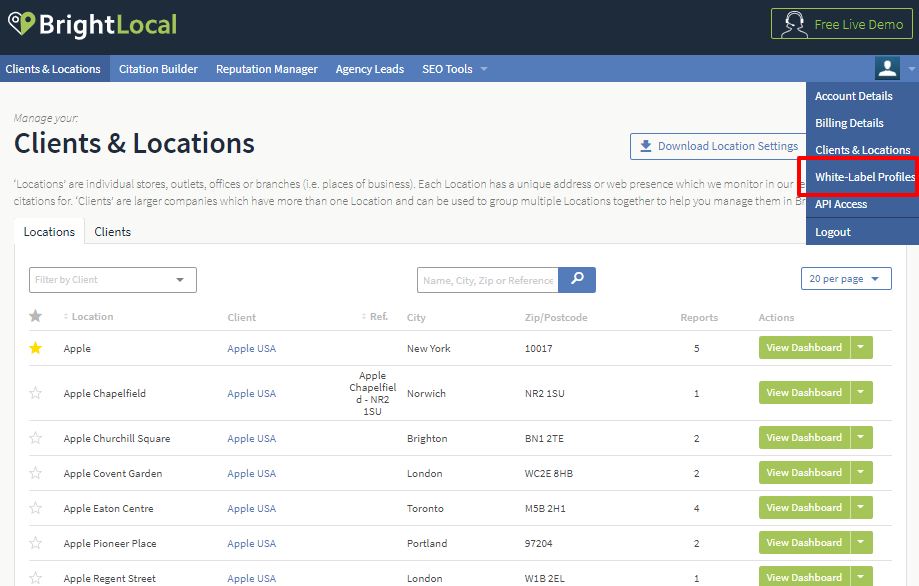Select Billing Details from user menu
The image size is (919, 586).
pos(849,123)
